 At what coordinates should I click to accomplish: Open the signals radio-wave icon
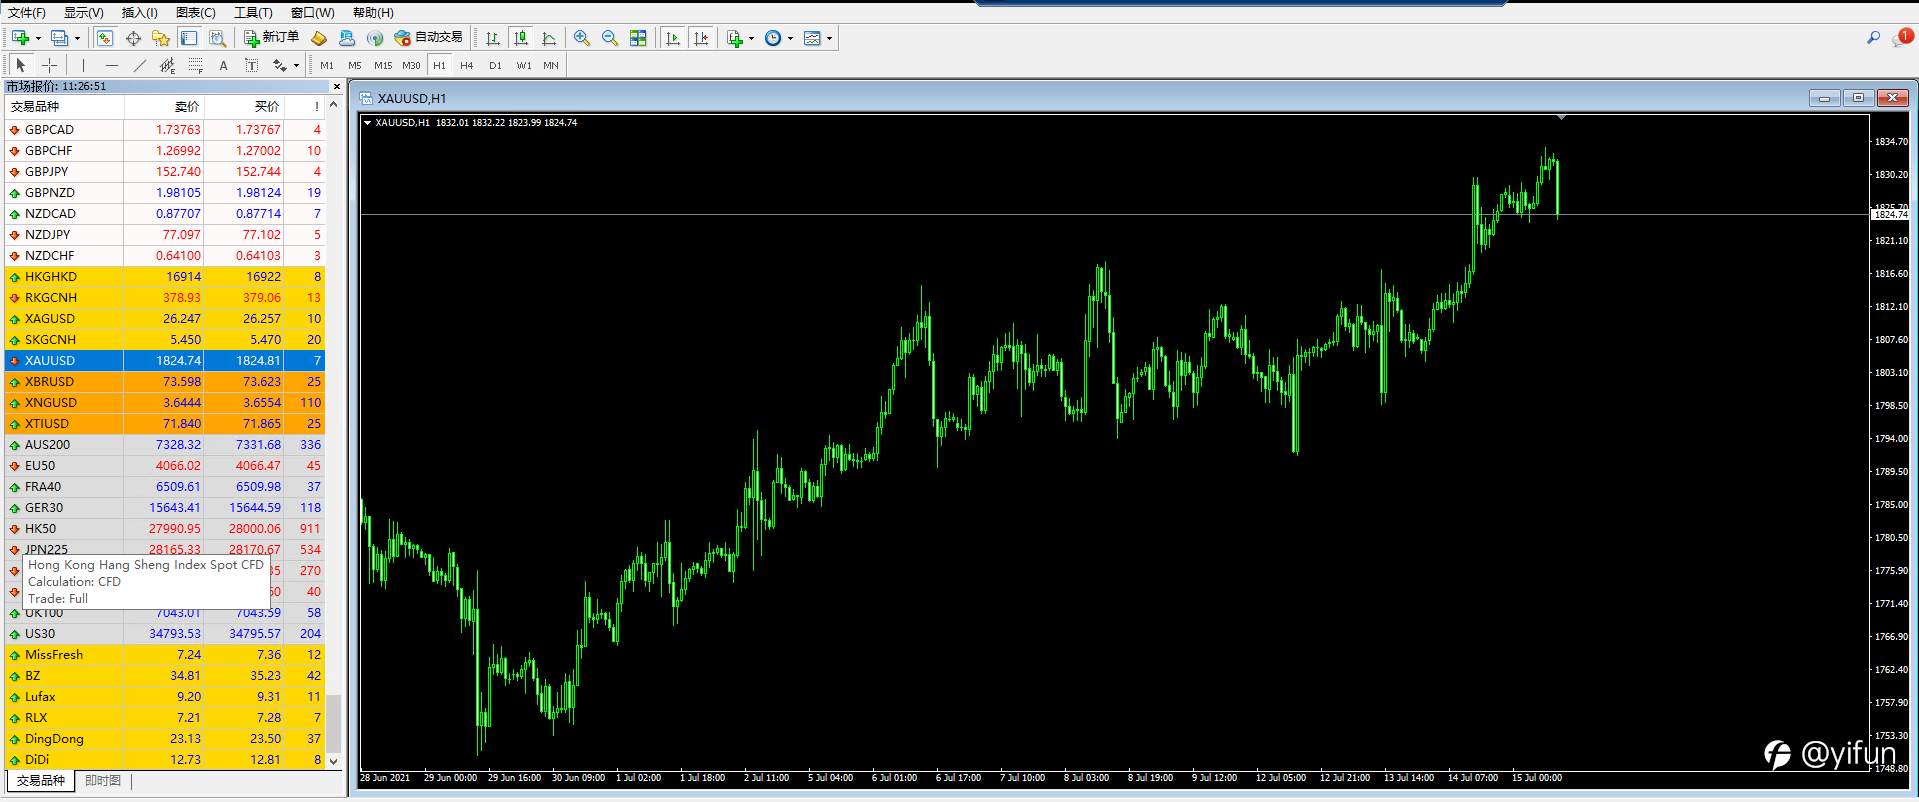coord(375,38)
